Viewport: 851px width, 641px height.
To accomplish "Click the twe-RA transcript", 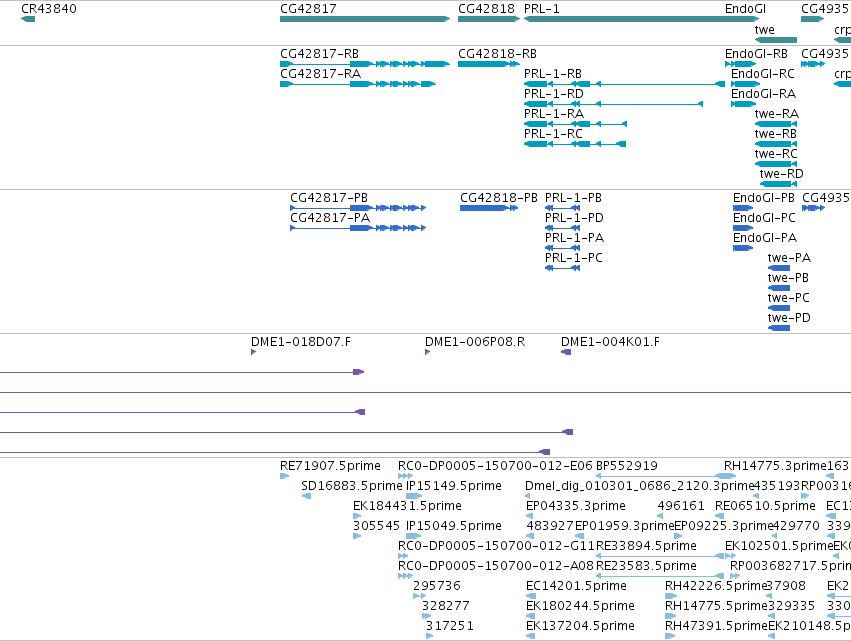I will 776,124.
